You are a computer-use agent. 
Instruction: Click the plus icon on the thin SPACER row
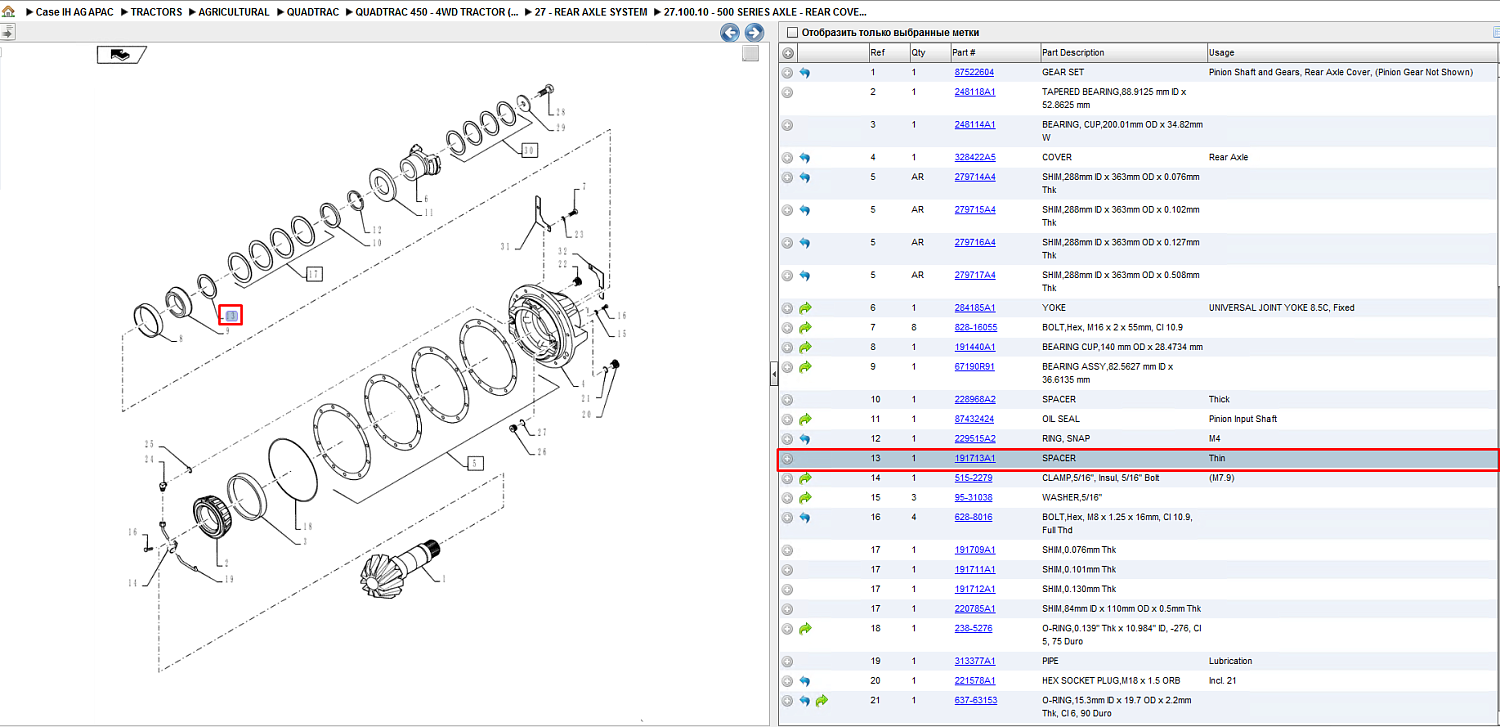point(788,459)
